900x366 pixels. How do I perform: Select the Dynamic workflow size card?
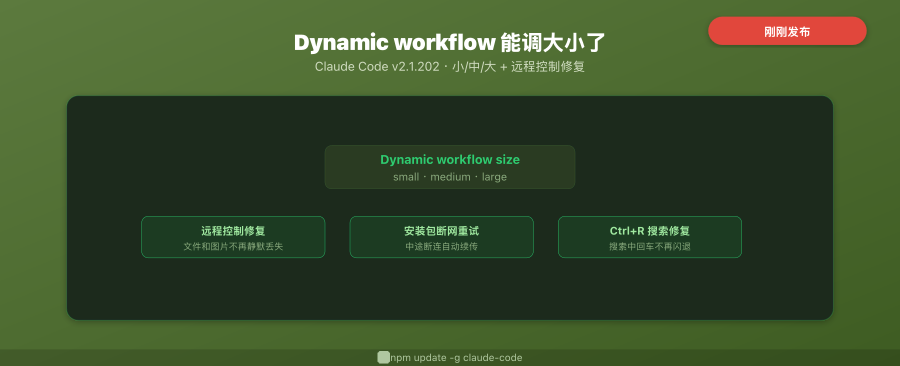point(449,167)
